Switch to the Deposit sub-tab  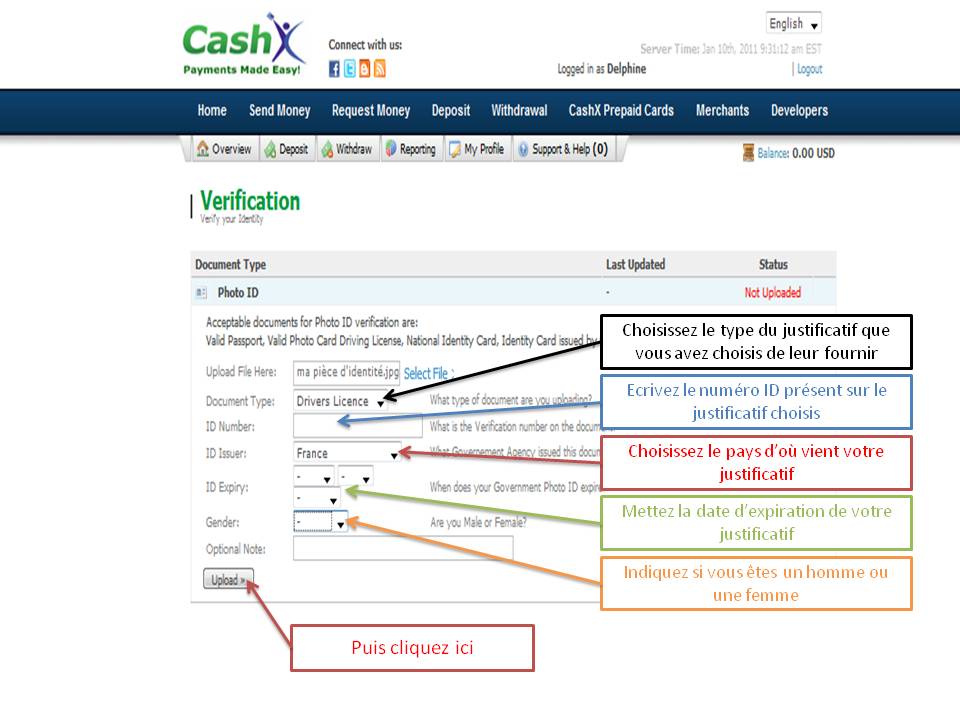pyautogui.click(x=286, y=149)
